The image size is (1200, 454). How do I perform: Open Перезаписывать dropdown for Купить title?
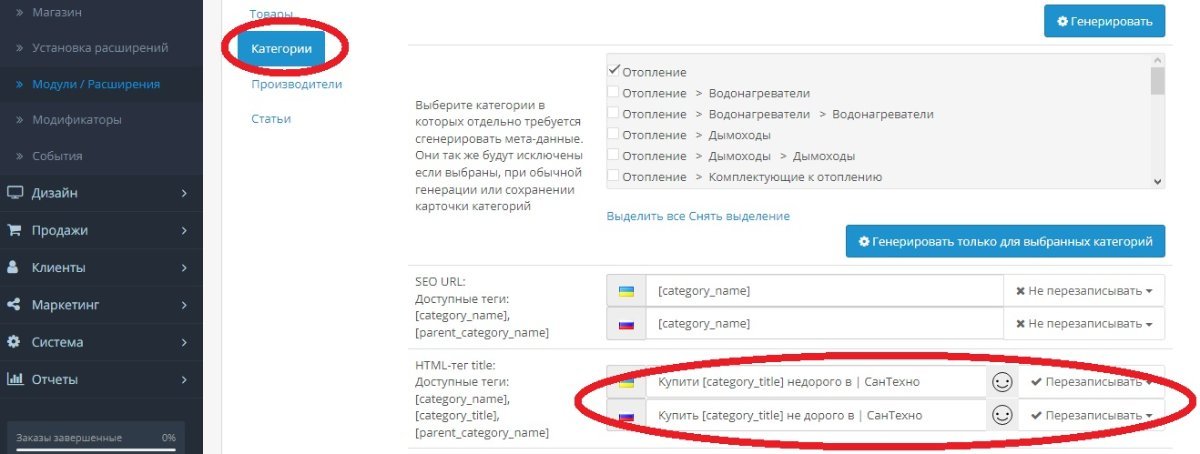1091,415
